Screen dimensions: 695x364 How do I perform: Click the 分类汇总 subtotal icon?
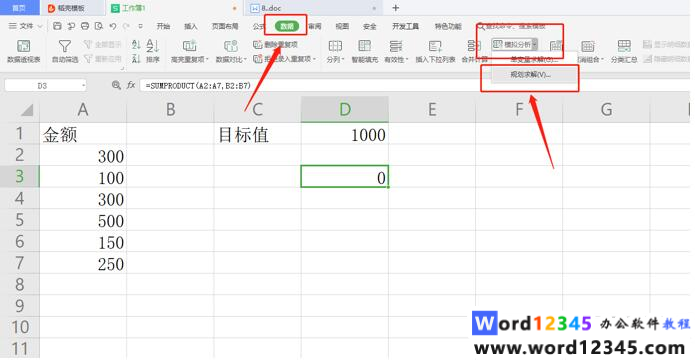point(624,46)
